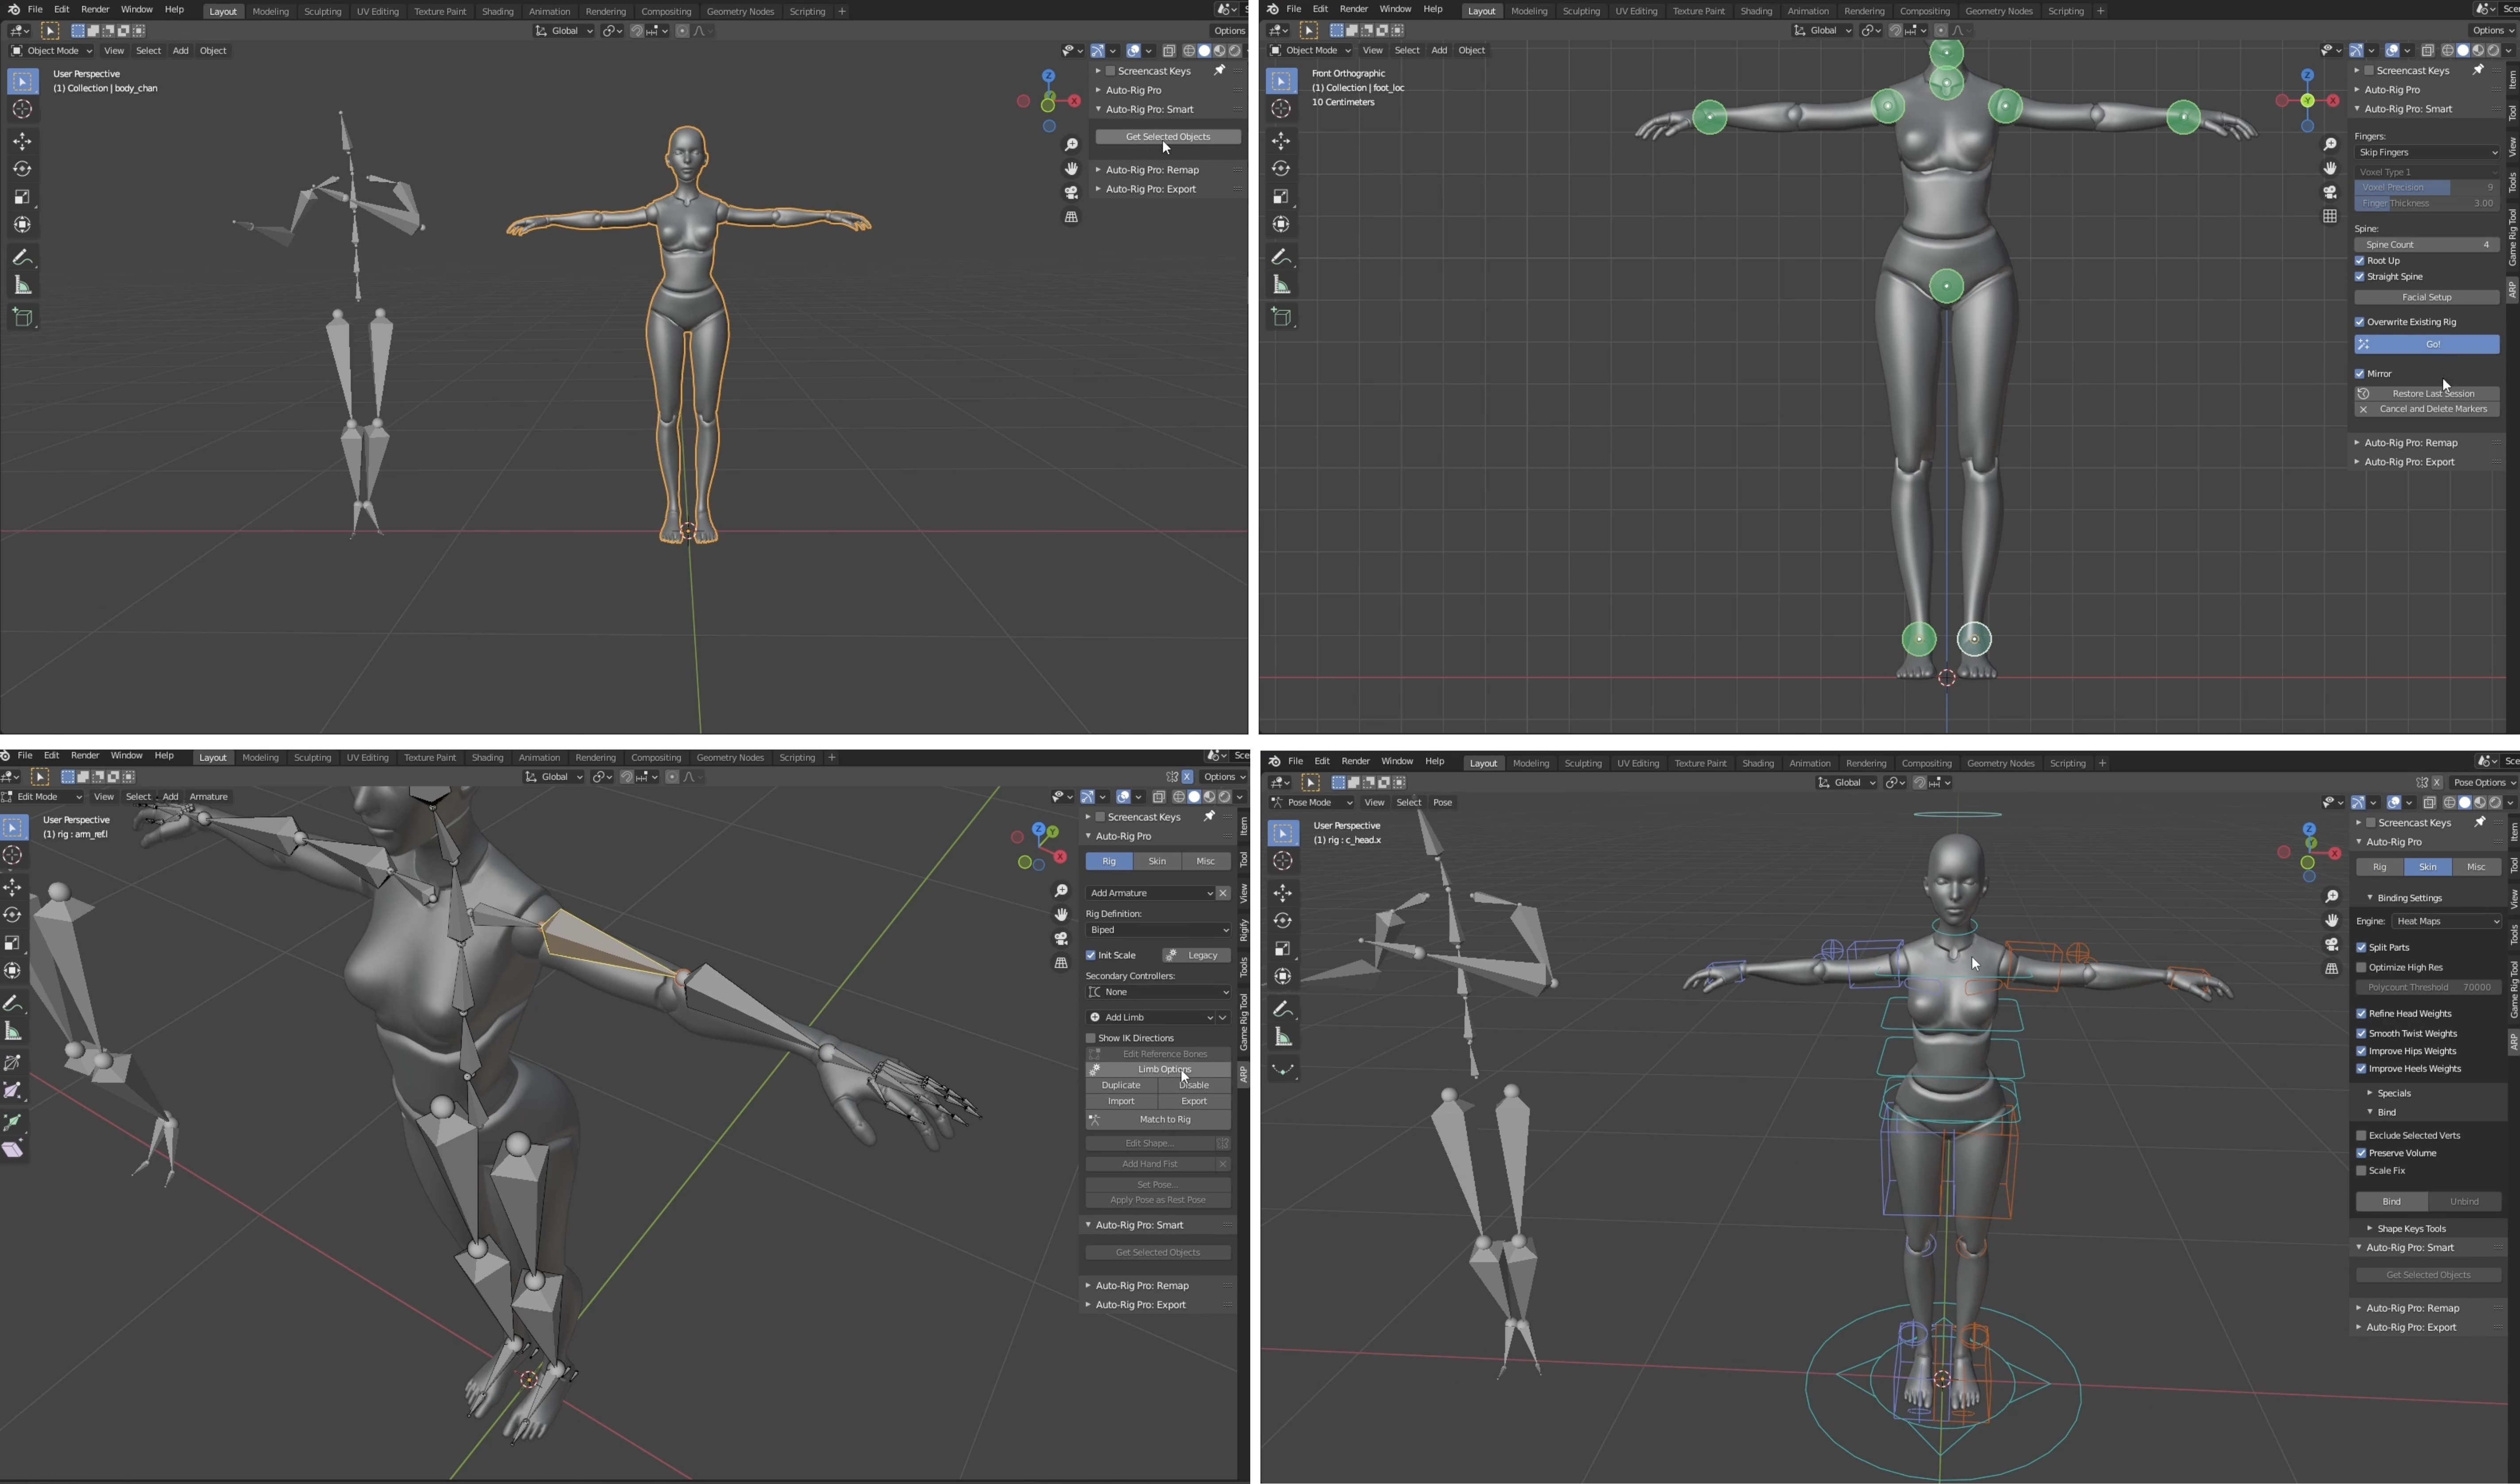The height and width of the screenshot is (1484, 2520).
Task: Remove armature X icon beside Add Armature
Action: 1223,893
